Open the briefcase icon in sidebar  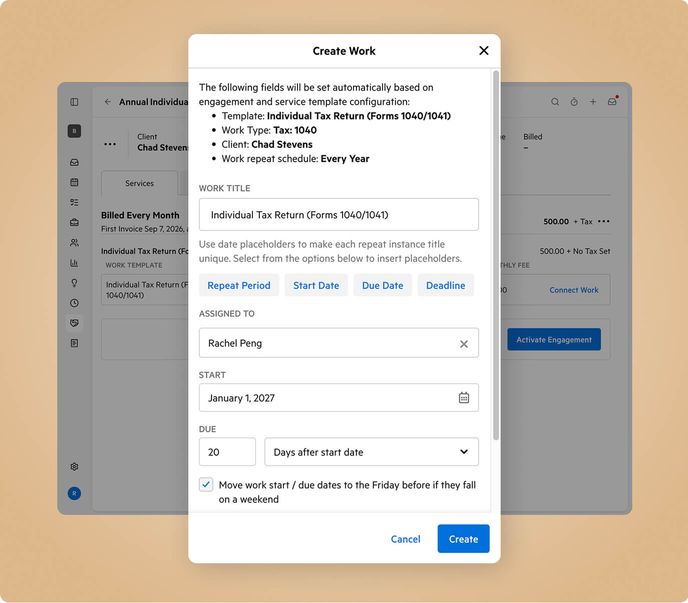[x=74, y=223]
